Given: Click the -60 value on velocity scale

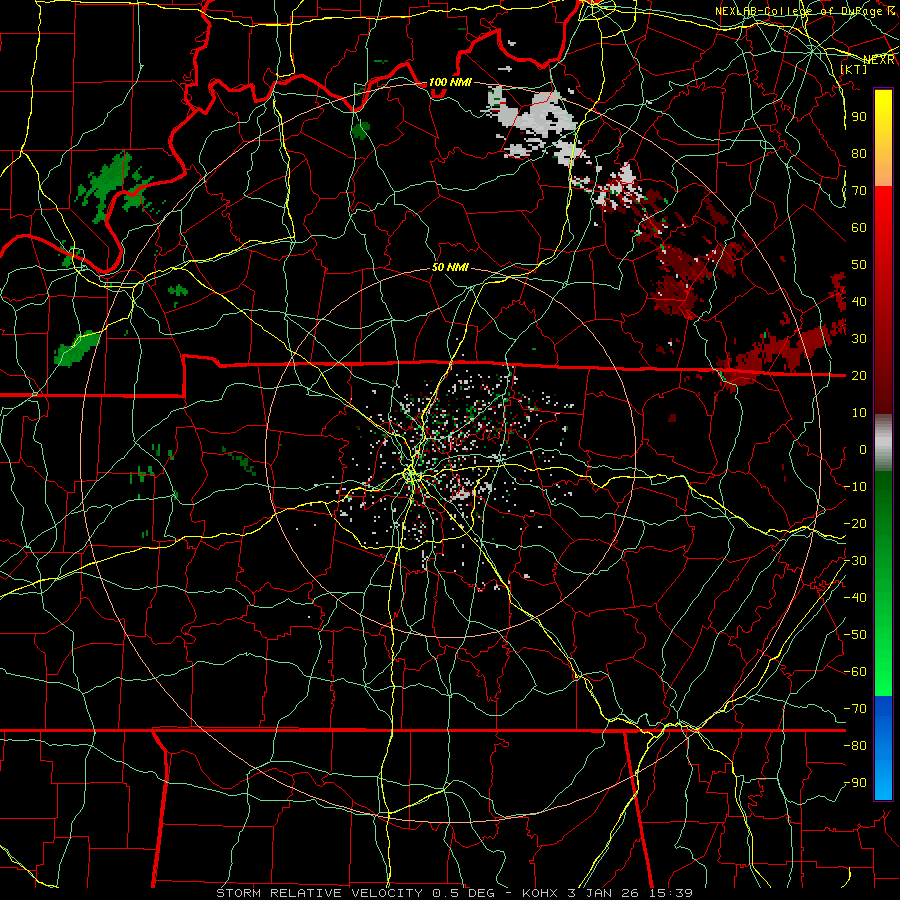Looking at the screenshot, I should pos(855,672).
